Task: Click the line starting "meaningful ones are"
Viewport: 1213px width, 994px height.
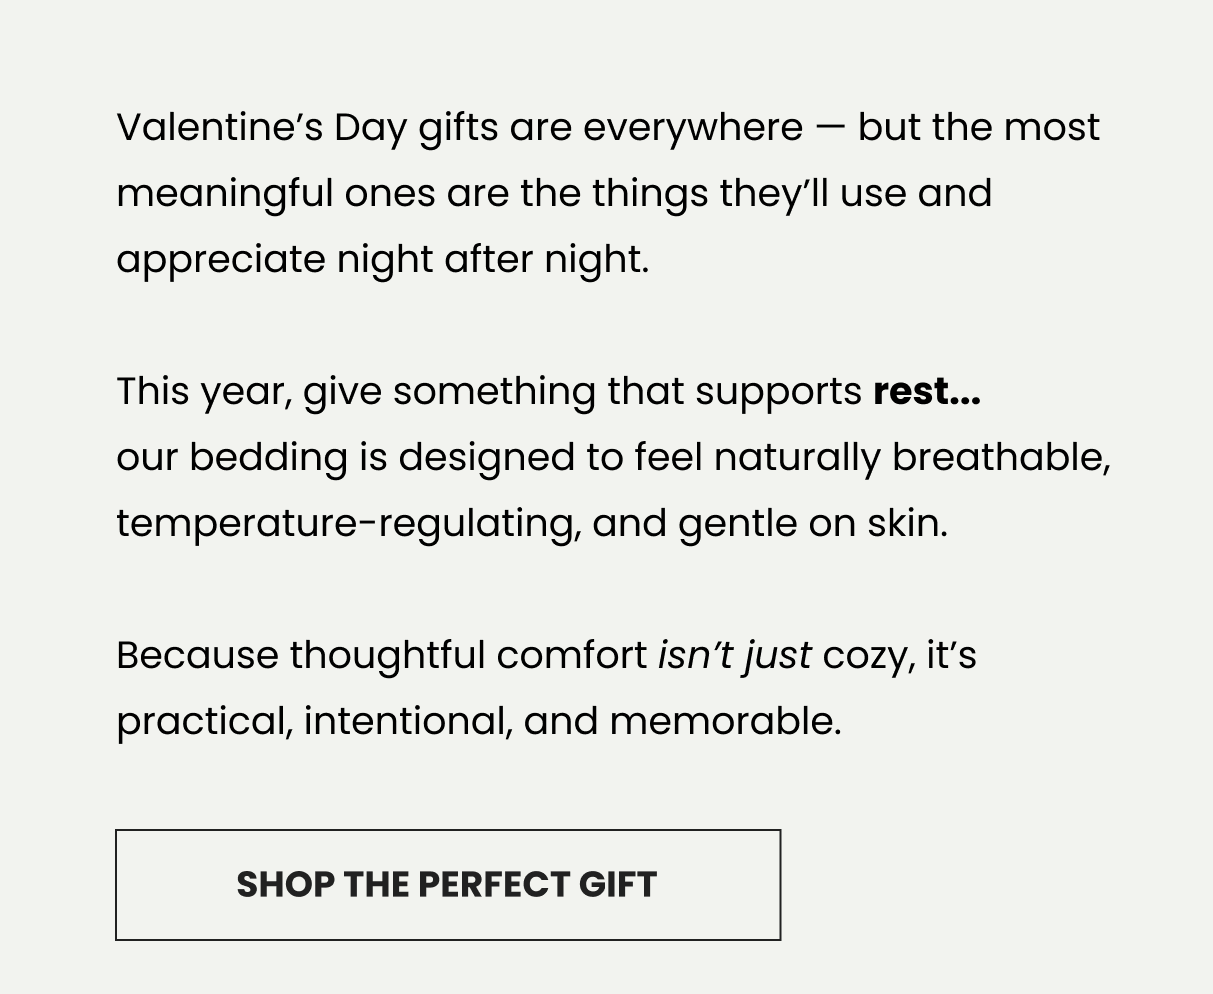Action: tap(553, 194)
